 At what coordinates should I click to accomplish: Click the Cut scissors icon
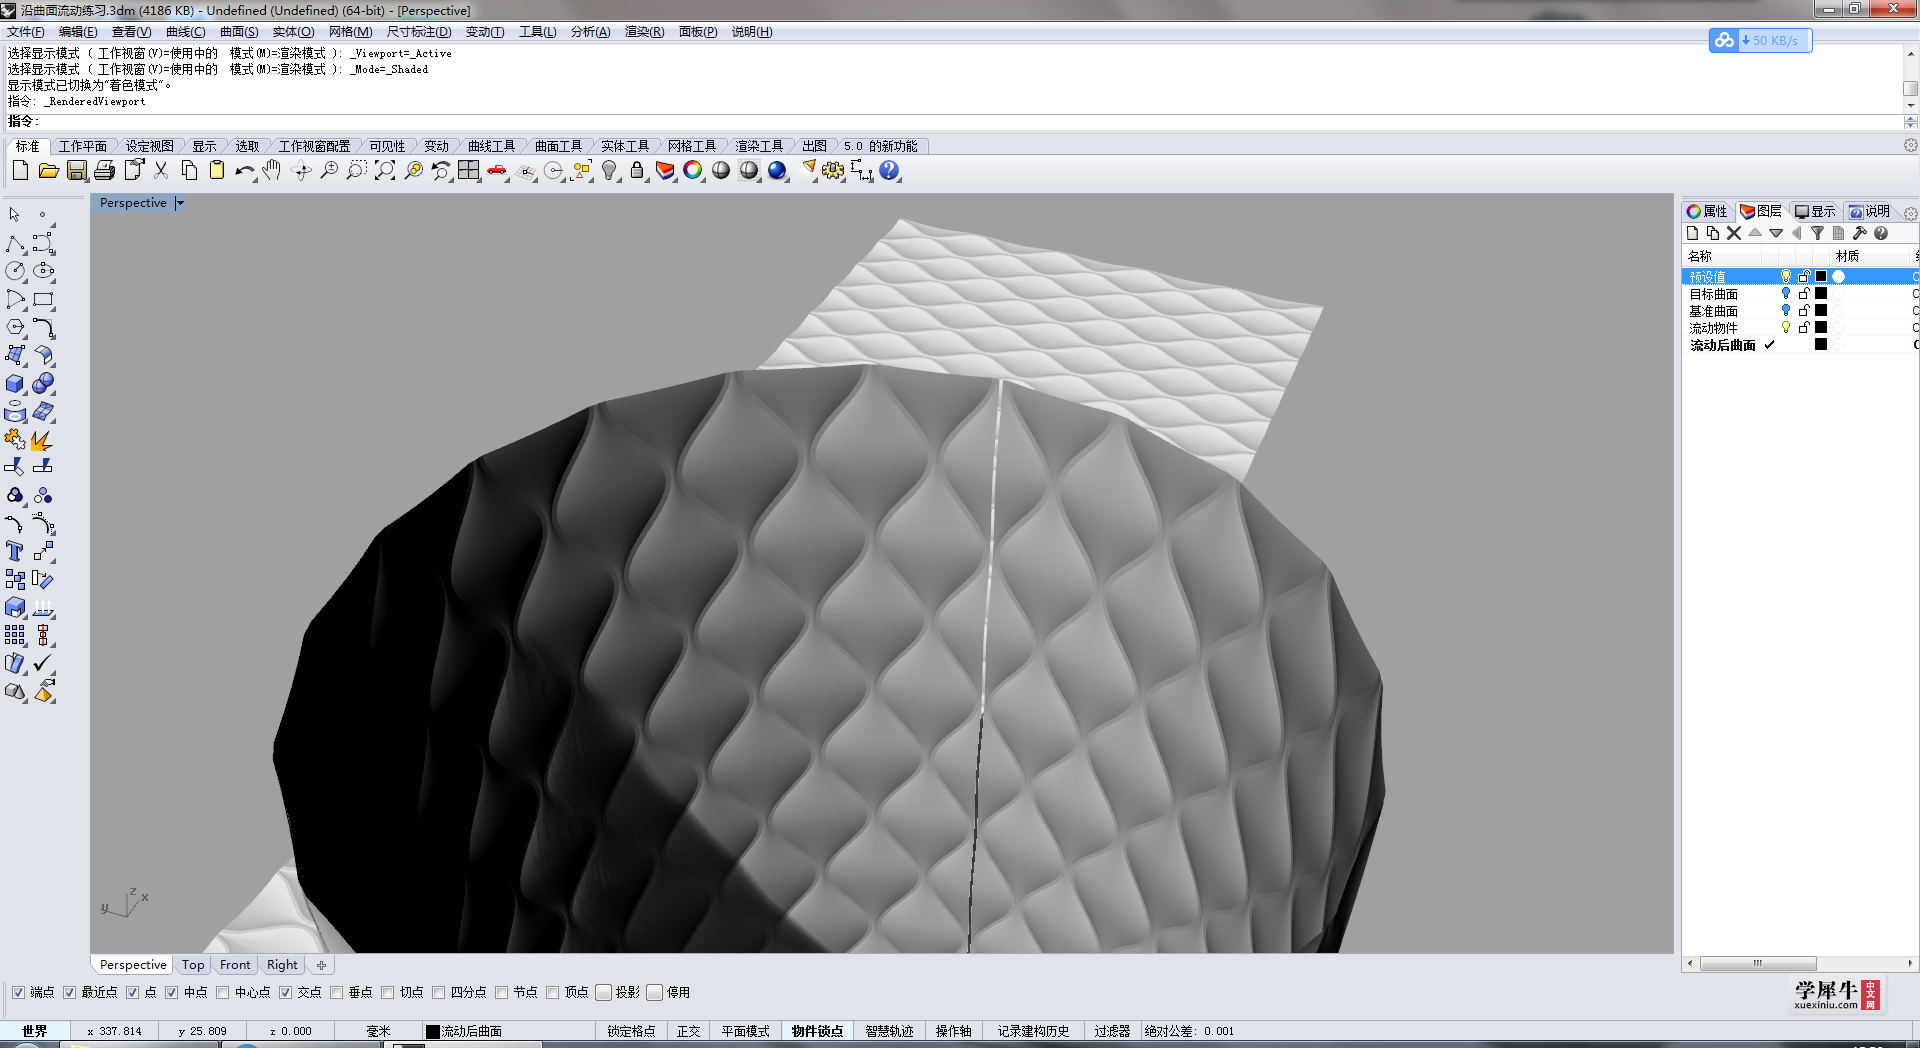tap(161, 171)
